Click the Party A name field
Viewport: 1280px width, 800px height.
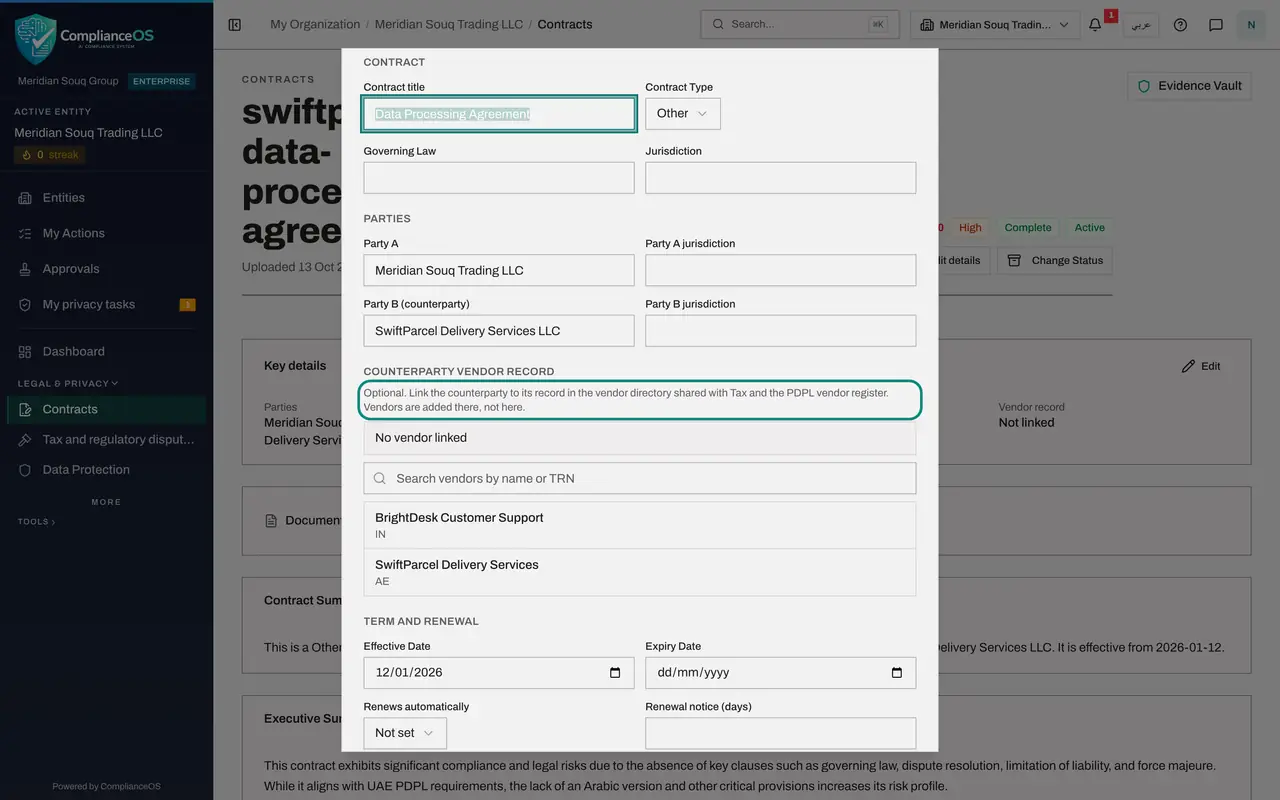click(499, 270)
